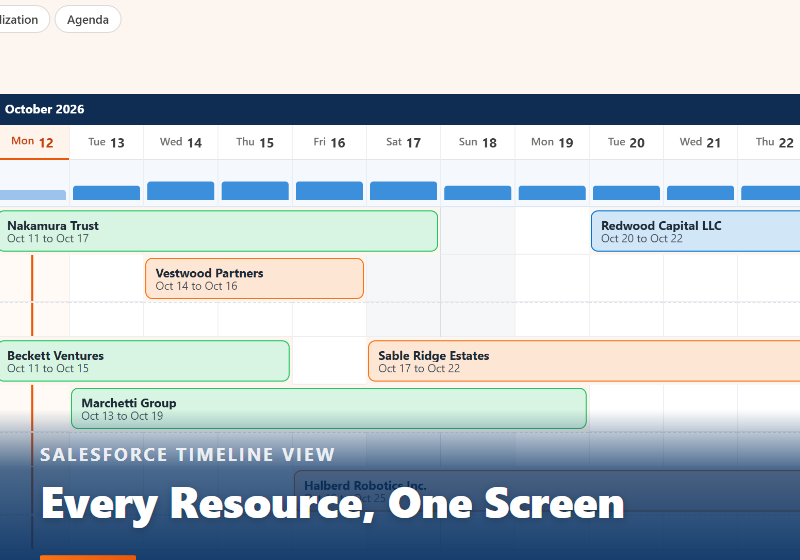Select the Tue 20 day column header
The height and width of the screenshot is (560, 800).
(x=626, y=142)
